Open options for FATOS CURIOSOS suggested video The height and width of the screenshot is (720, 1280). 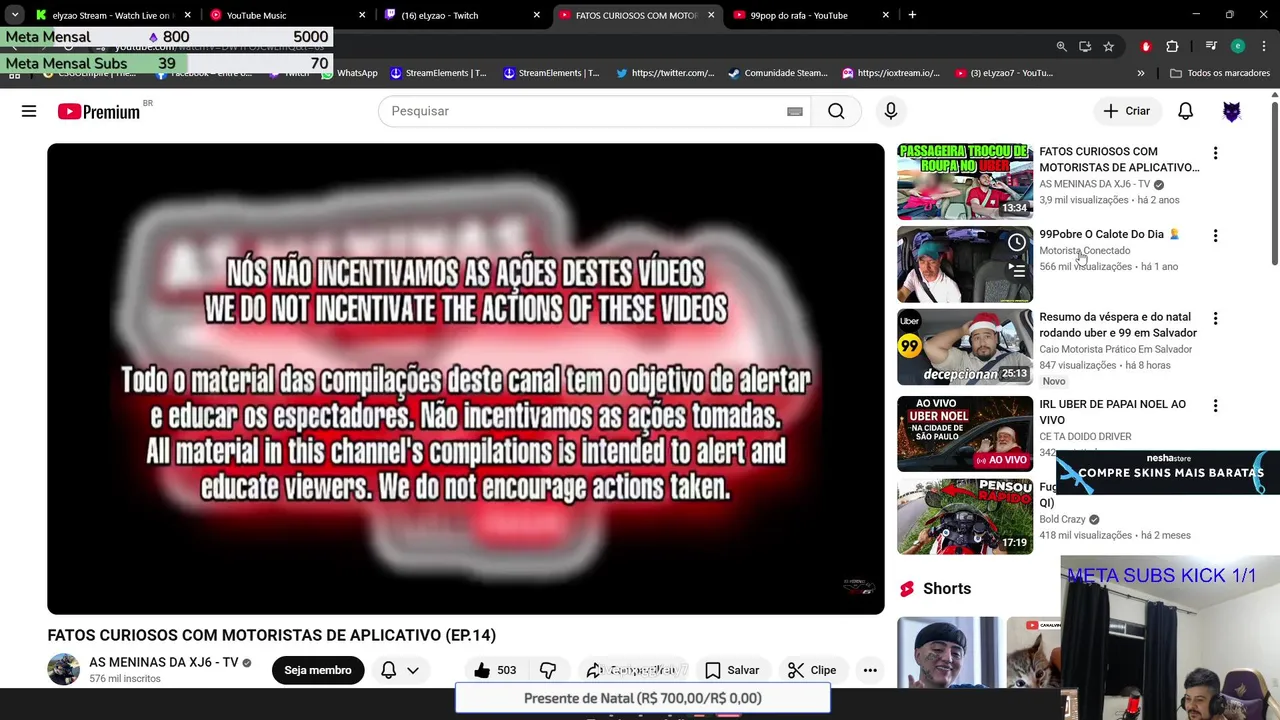(1215, 153)
